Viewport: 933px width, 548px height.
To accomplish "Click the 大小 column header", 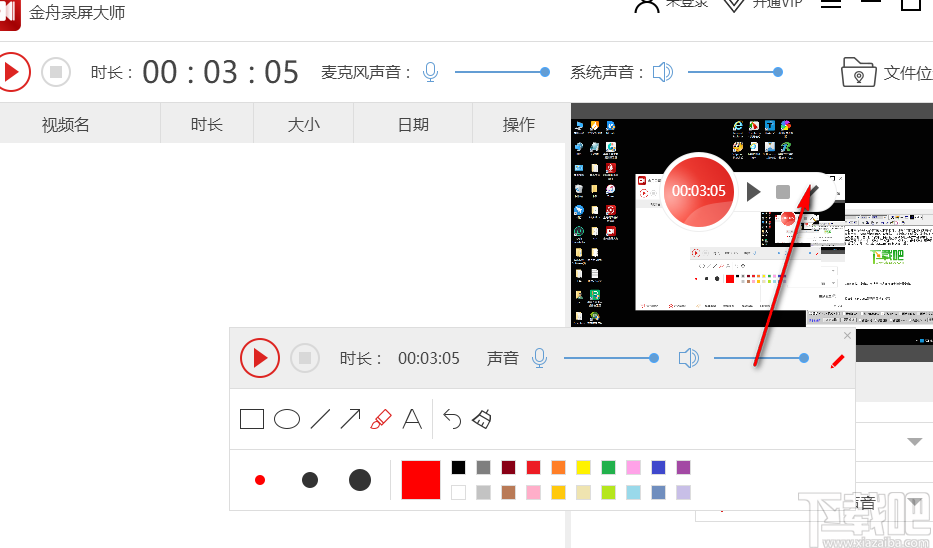I will tap(303, 124).
